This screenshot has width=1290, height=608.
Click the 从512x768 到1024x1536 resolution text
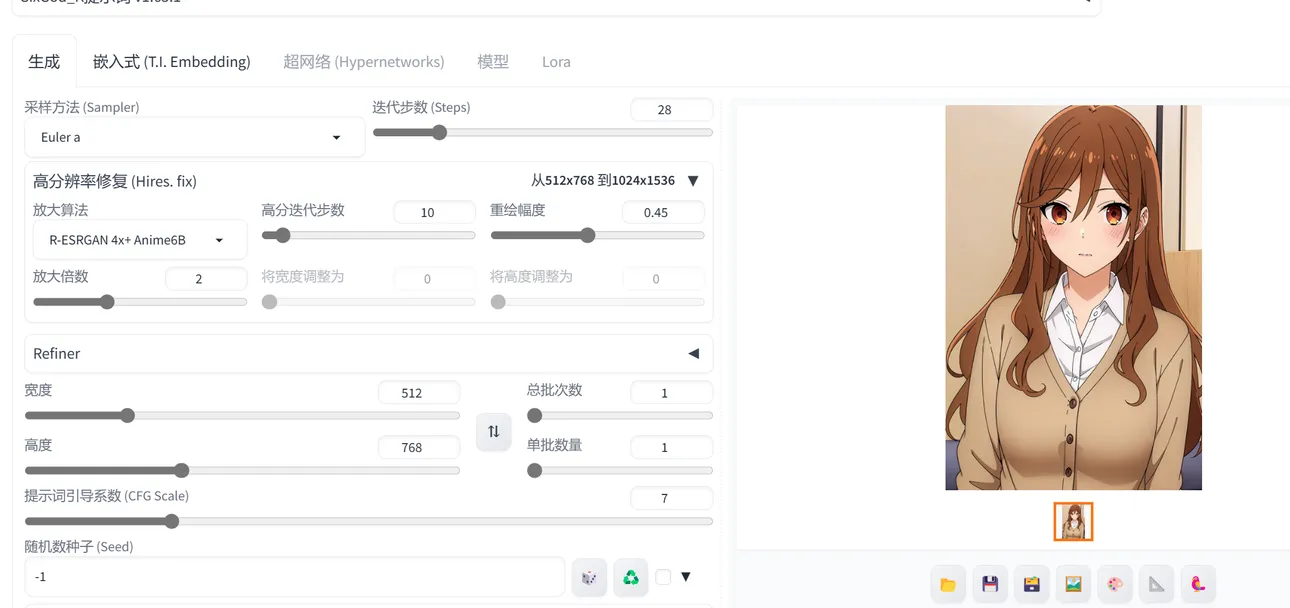[603, 181]
